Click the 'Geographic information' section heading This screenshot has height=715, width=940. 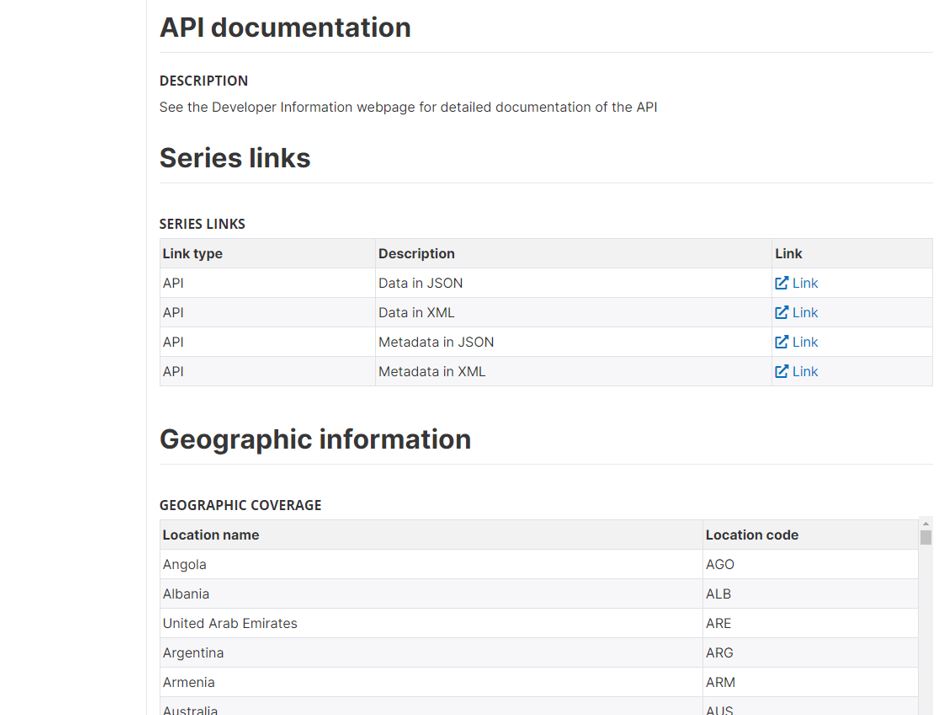click(315, 439)
